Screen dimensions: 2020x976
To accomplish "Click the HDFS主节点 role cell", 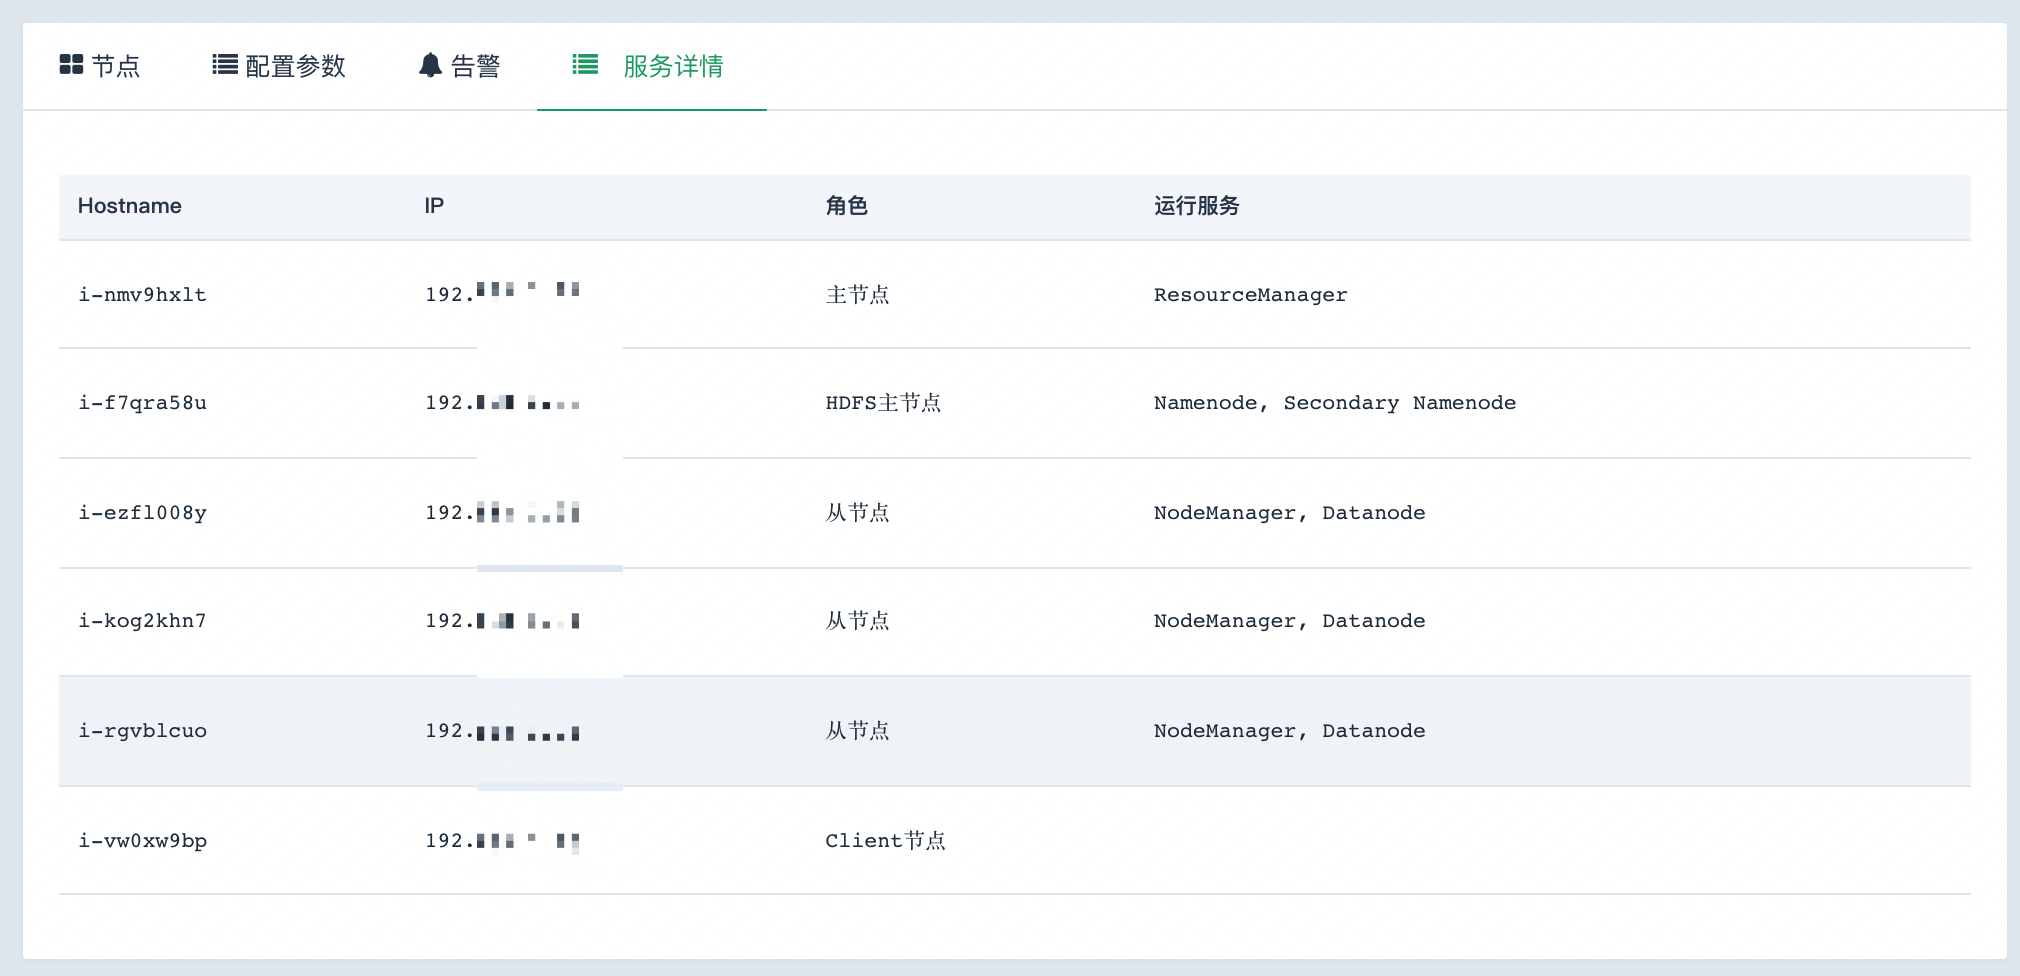I will click(883, 403).
